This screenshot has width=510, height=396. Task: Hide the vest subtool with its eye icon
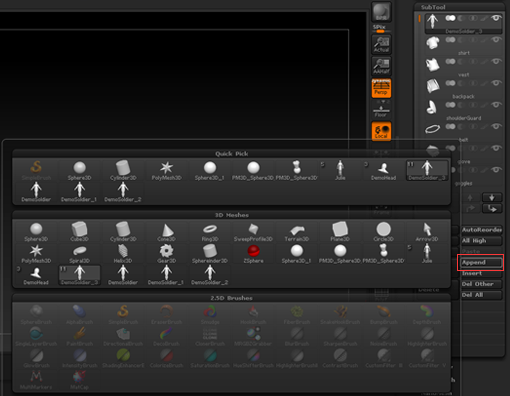pyautogui.click(x=496, y=61)
